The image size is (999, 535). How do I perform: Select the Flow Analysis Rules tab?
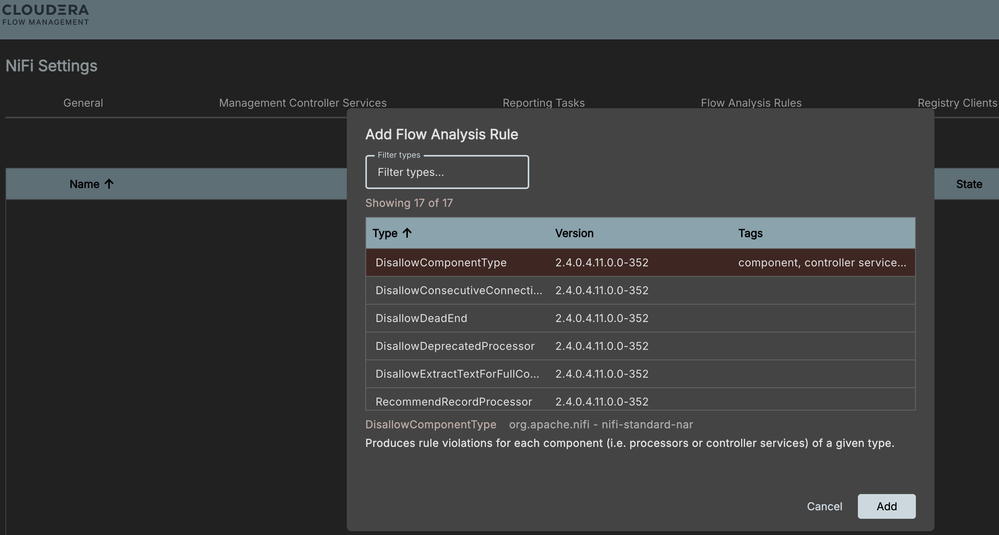pyautogui.click(x=750, y=103)
